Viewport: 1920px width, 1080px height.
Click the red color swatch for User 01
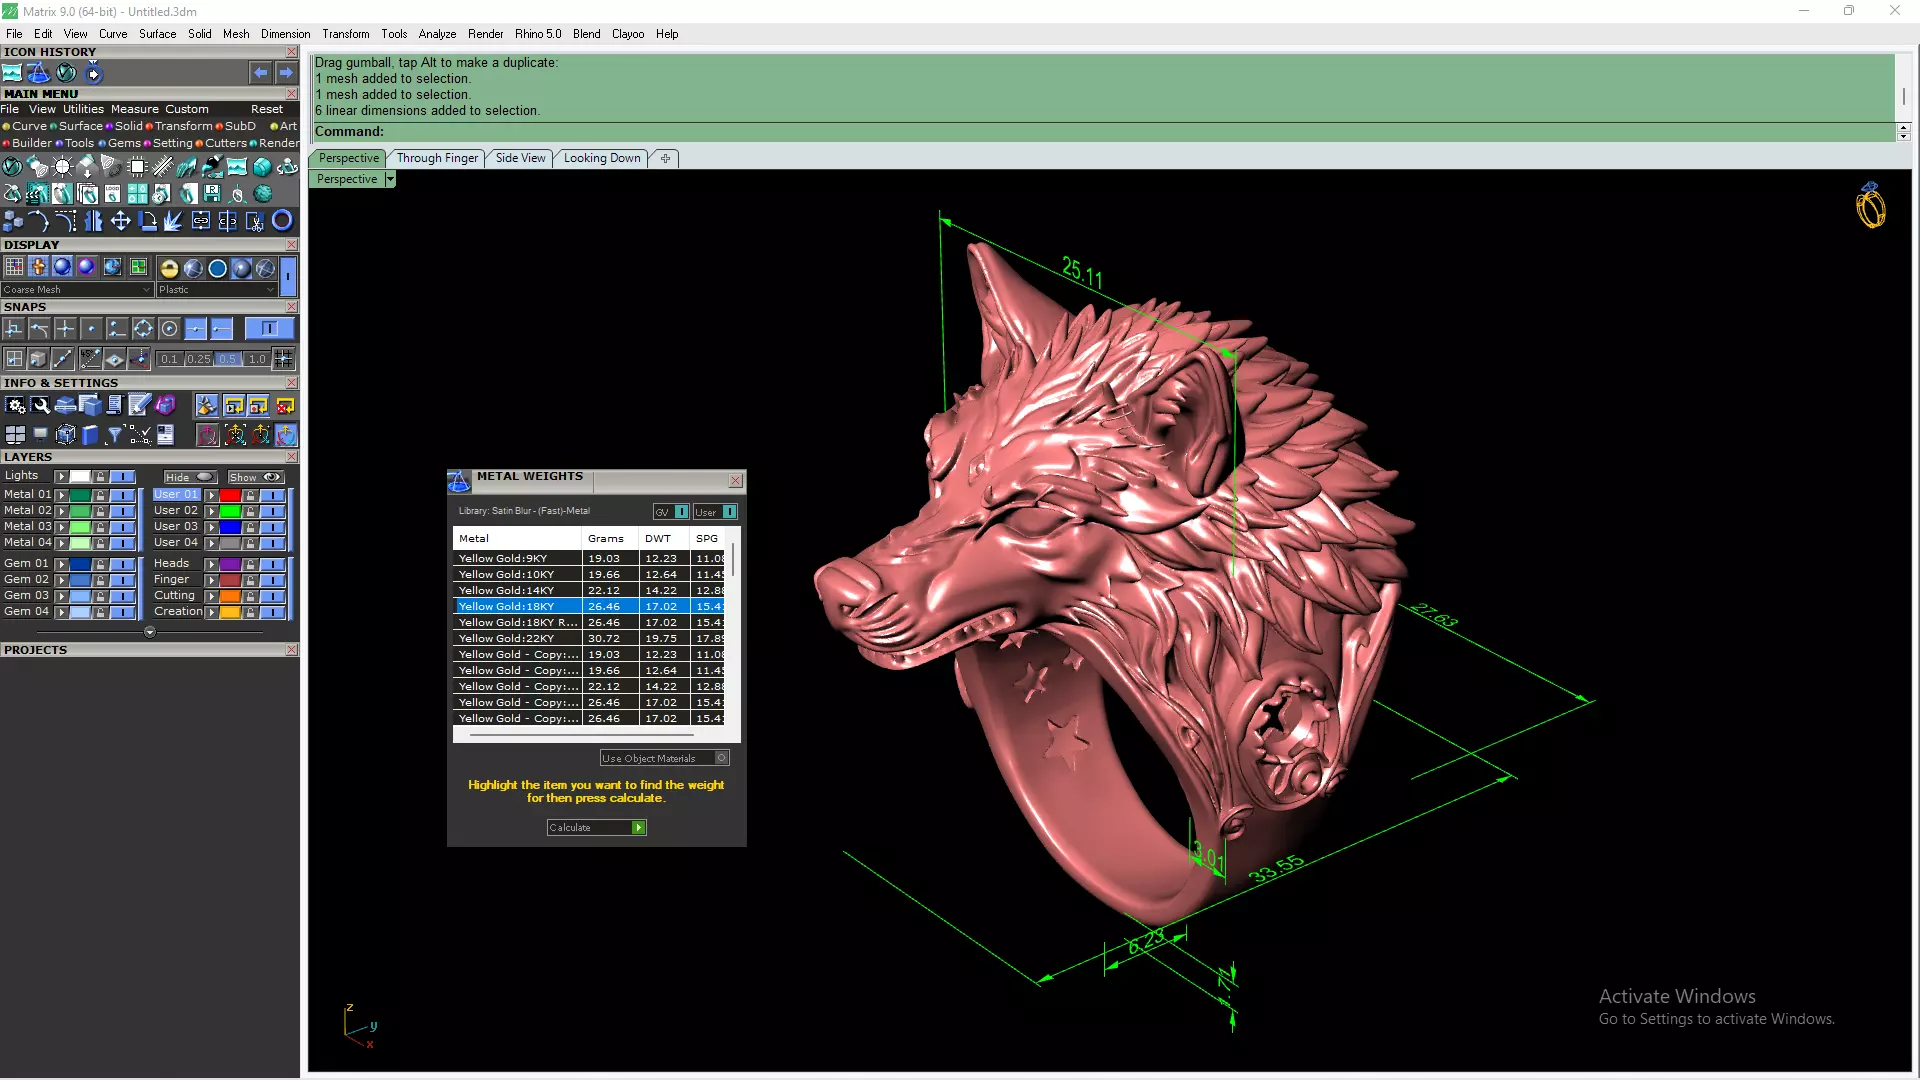click(x=230, y=495)
